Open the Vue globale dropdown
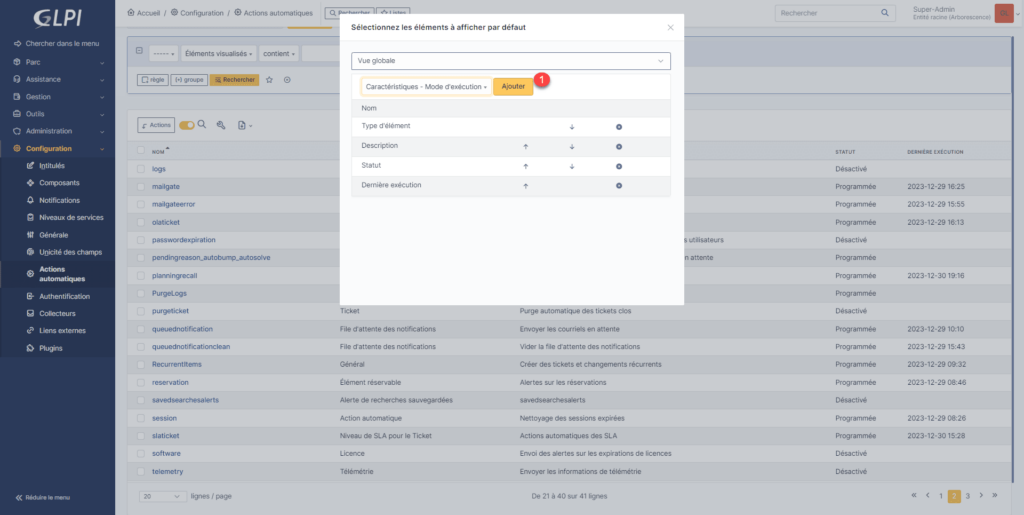 point(510,61)
